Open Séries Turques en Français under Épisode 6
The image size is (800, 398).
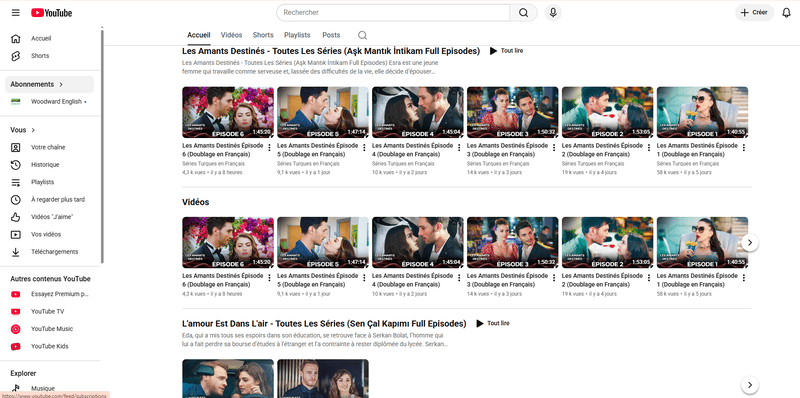213,164
